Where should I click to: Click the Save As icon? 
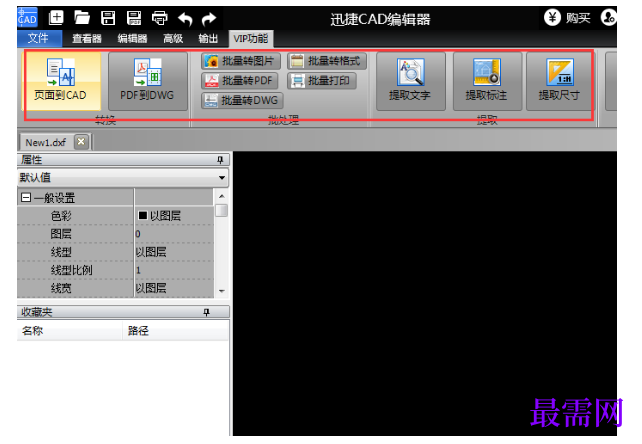134,18
